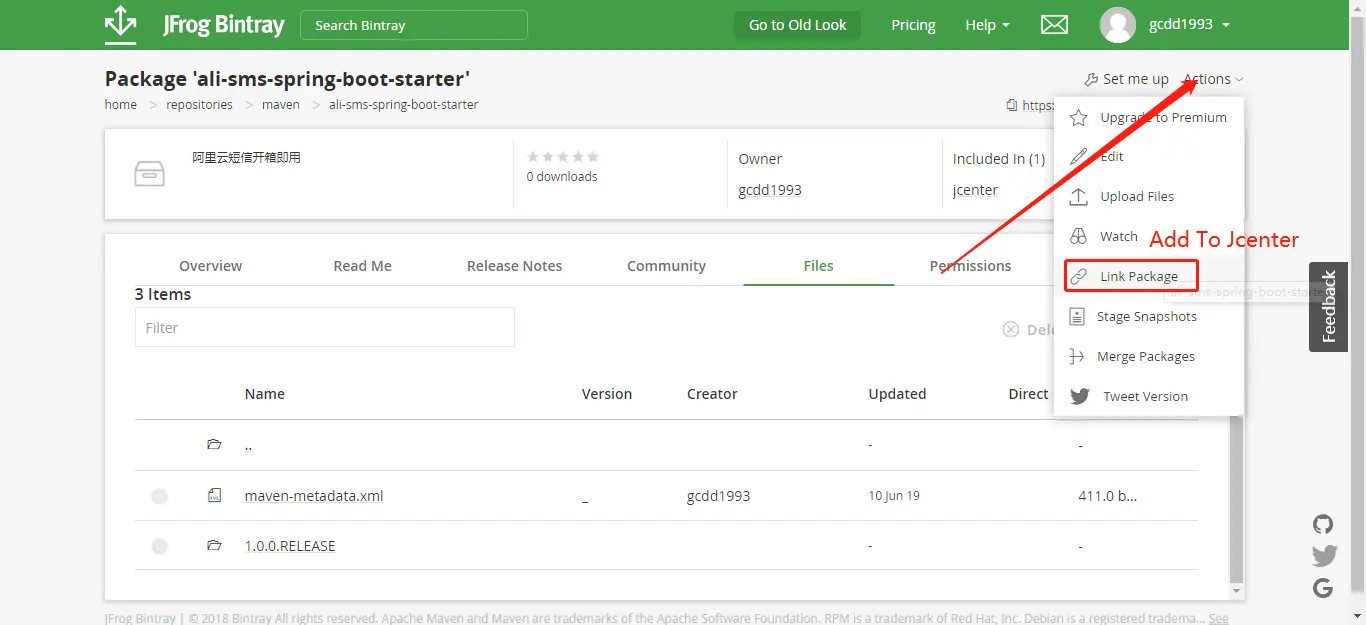The height and width of the screenshot is (625, 1366).
Task: Go to maven breadcrumb link
Action: (281, 105)
